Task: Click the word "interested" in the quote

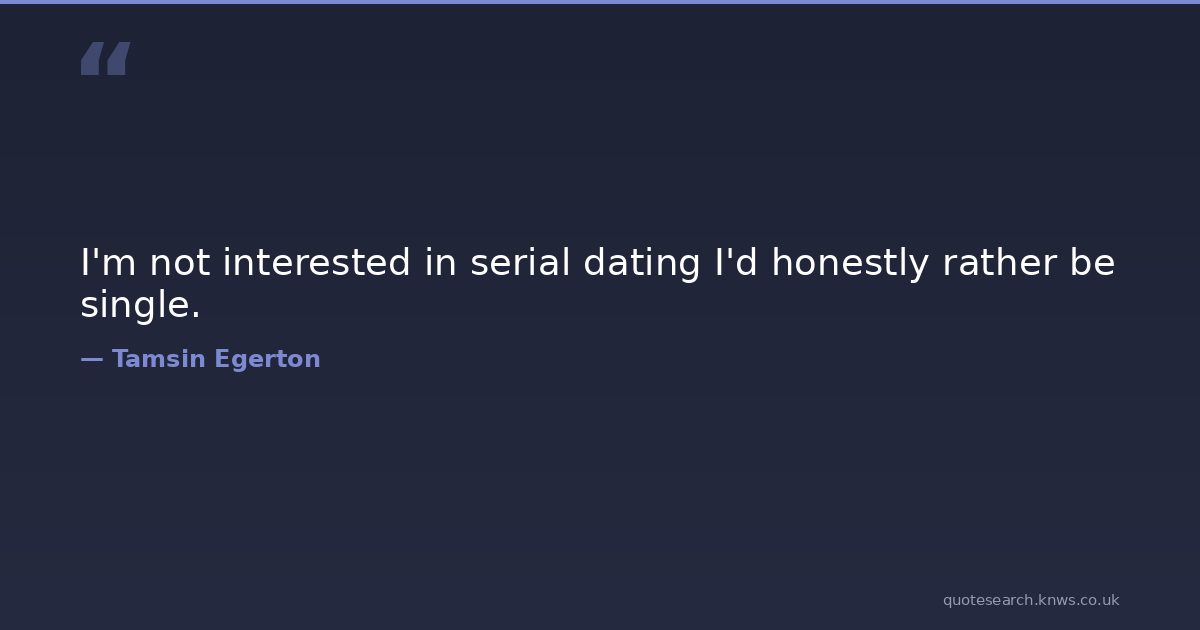Action: tap(316, 263)
